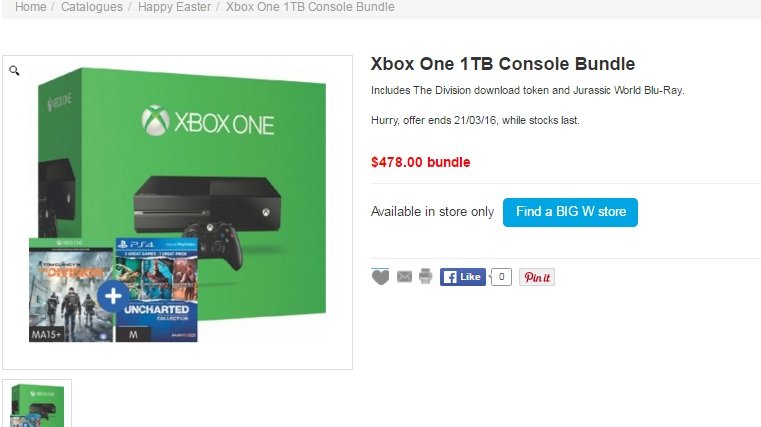Screen dimensions: 761x427
Task: Click the product title heading
Action: [503, 64]
